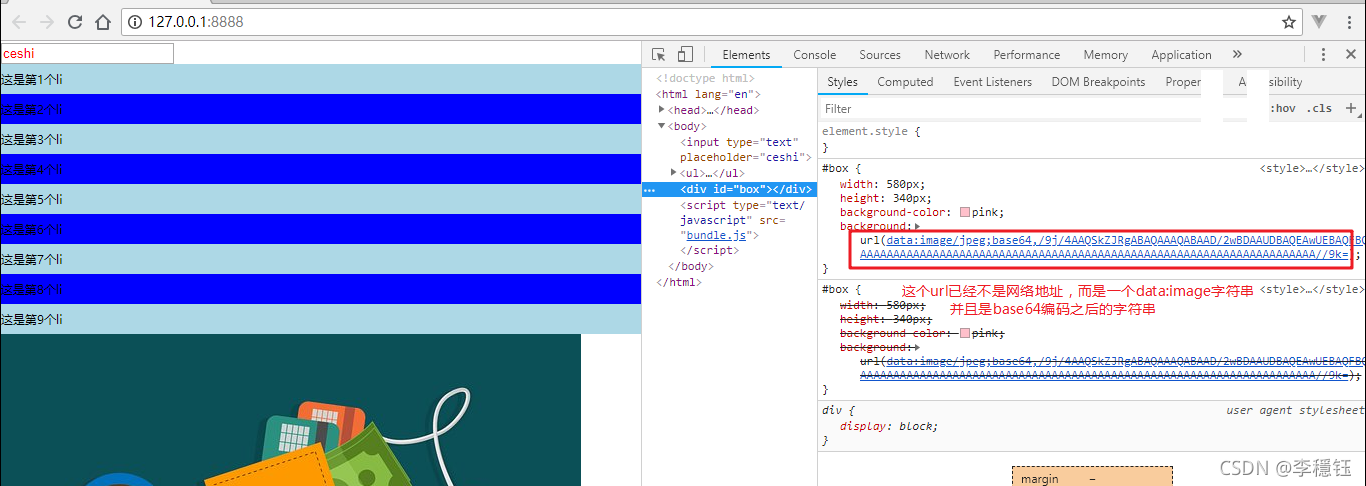View site information icon in address bar
The height and width of the screenshot is (486, 1366).
click(x=135, y=21)
